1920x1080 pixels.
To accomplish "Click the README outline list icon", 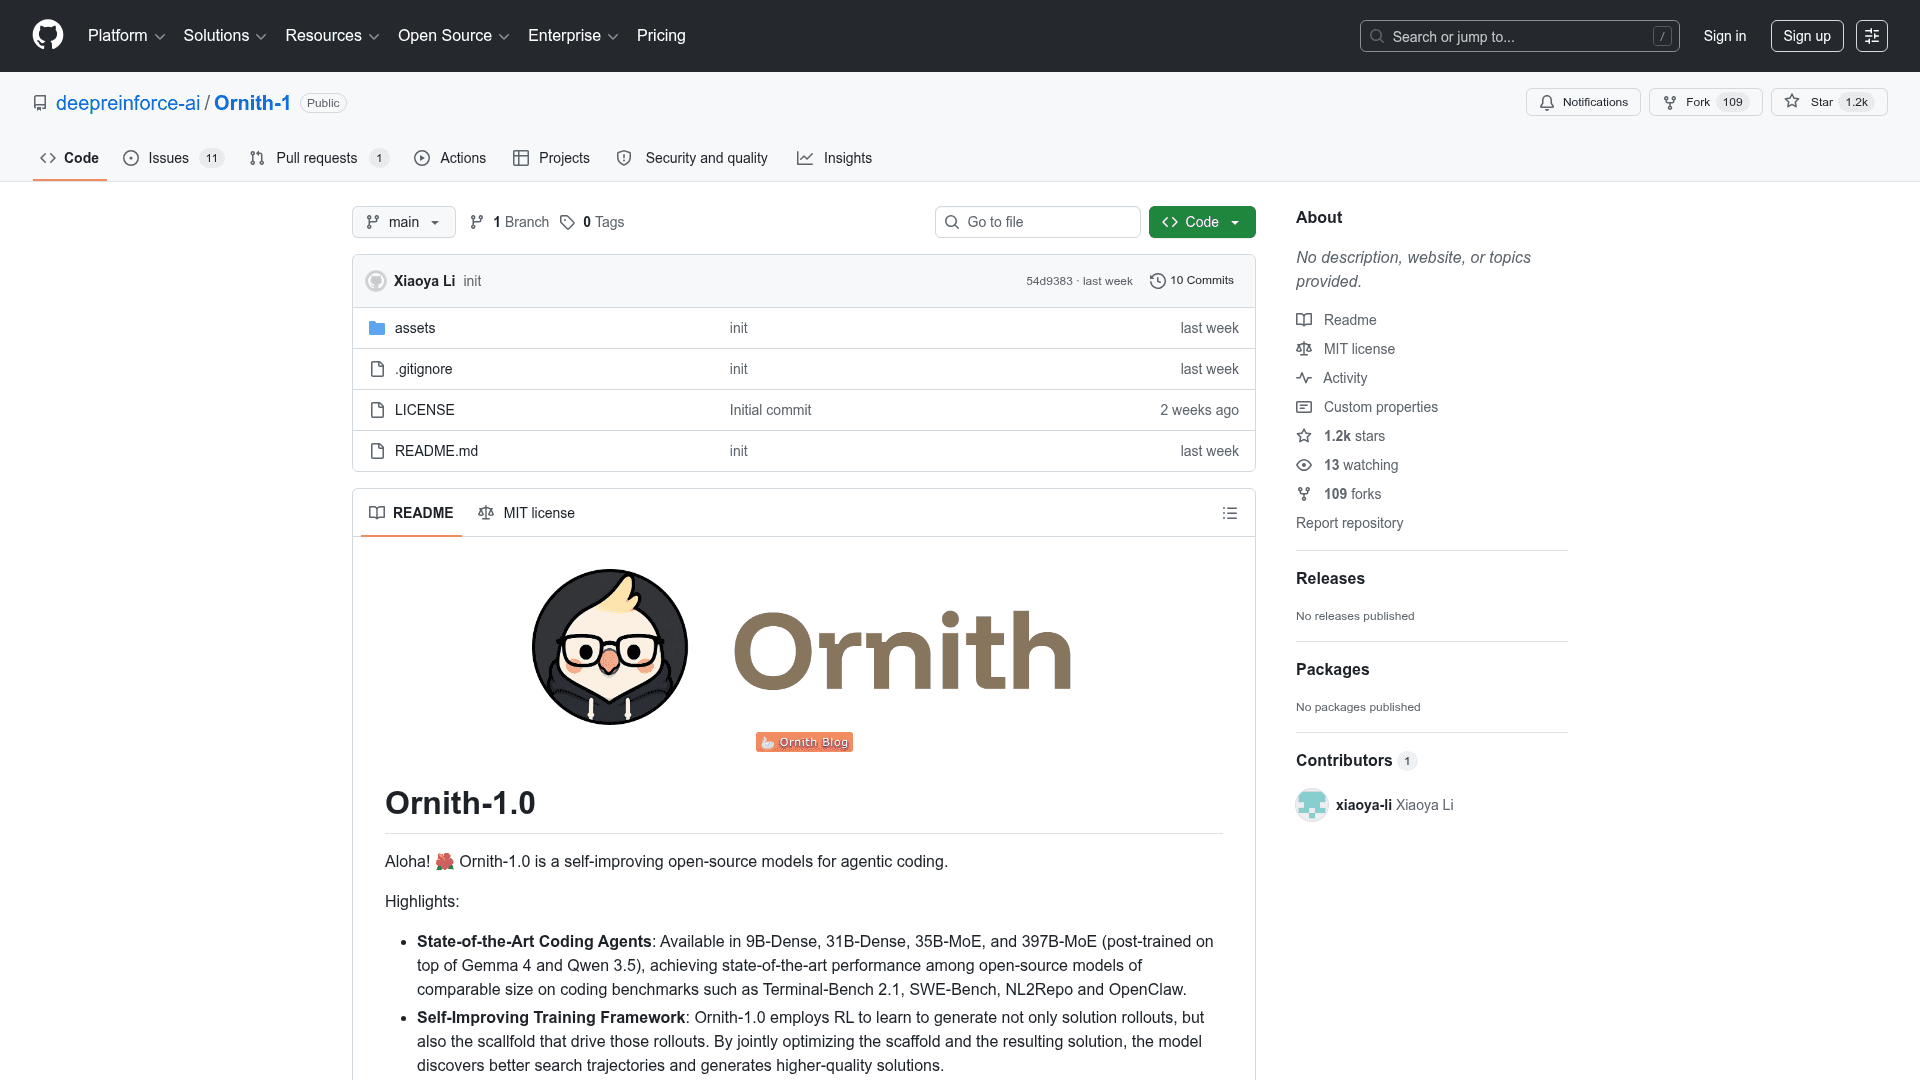I will click(1230, 513).
